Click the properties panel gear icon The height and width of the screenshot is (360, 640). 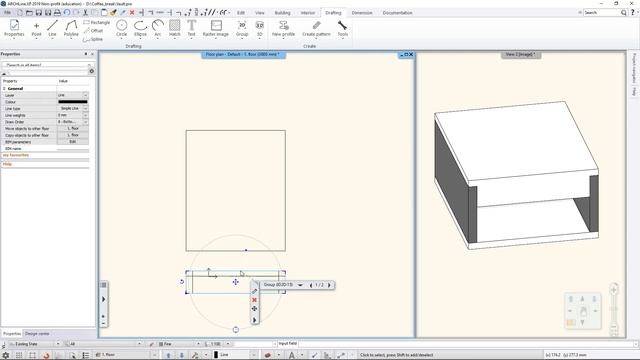(x=91, y=71)
